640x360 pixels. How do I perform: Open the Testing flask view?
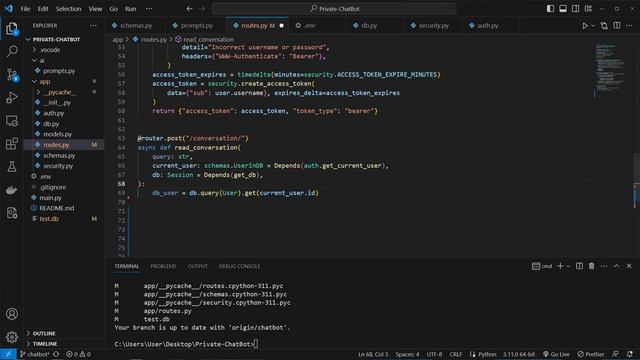12,167
